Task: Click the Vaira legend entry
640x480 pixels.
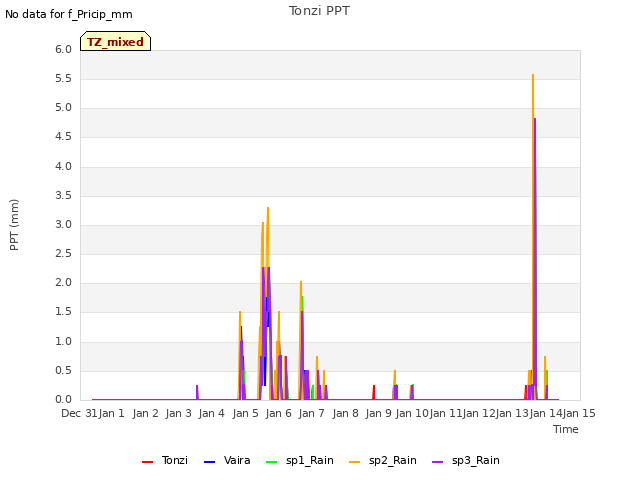Action: [227, 460]
